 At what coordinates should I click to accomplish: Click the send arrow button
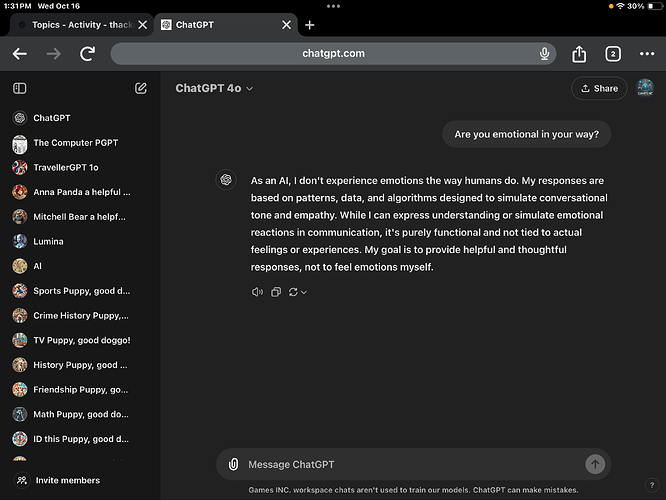tap(595, 464)
